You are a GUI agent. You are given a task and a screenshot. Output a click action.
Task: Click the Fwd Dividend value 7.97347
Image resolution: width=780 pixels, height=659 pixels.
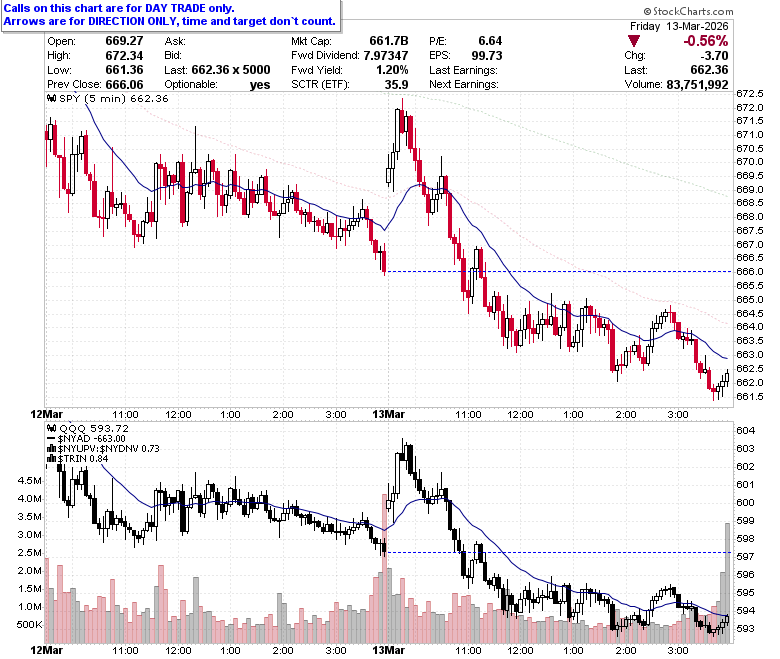click(386, 55)
